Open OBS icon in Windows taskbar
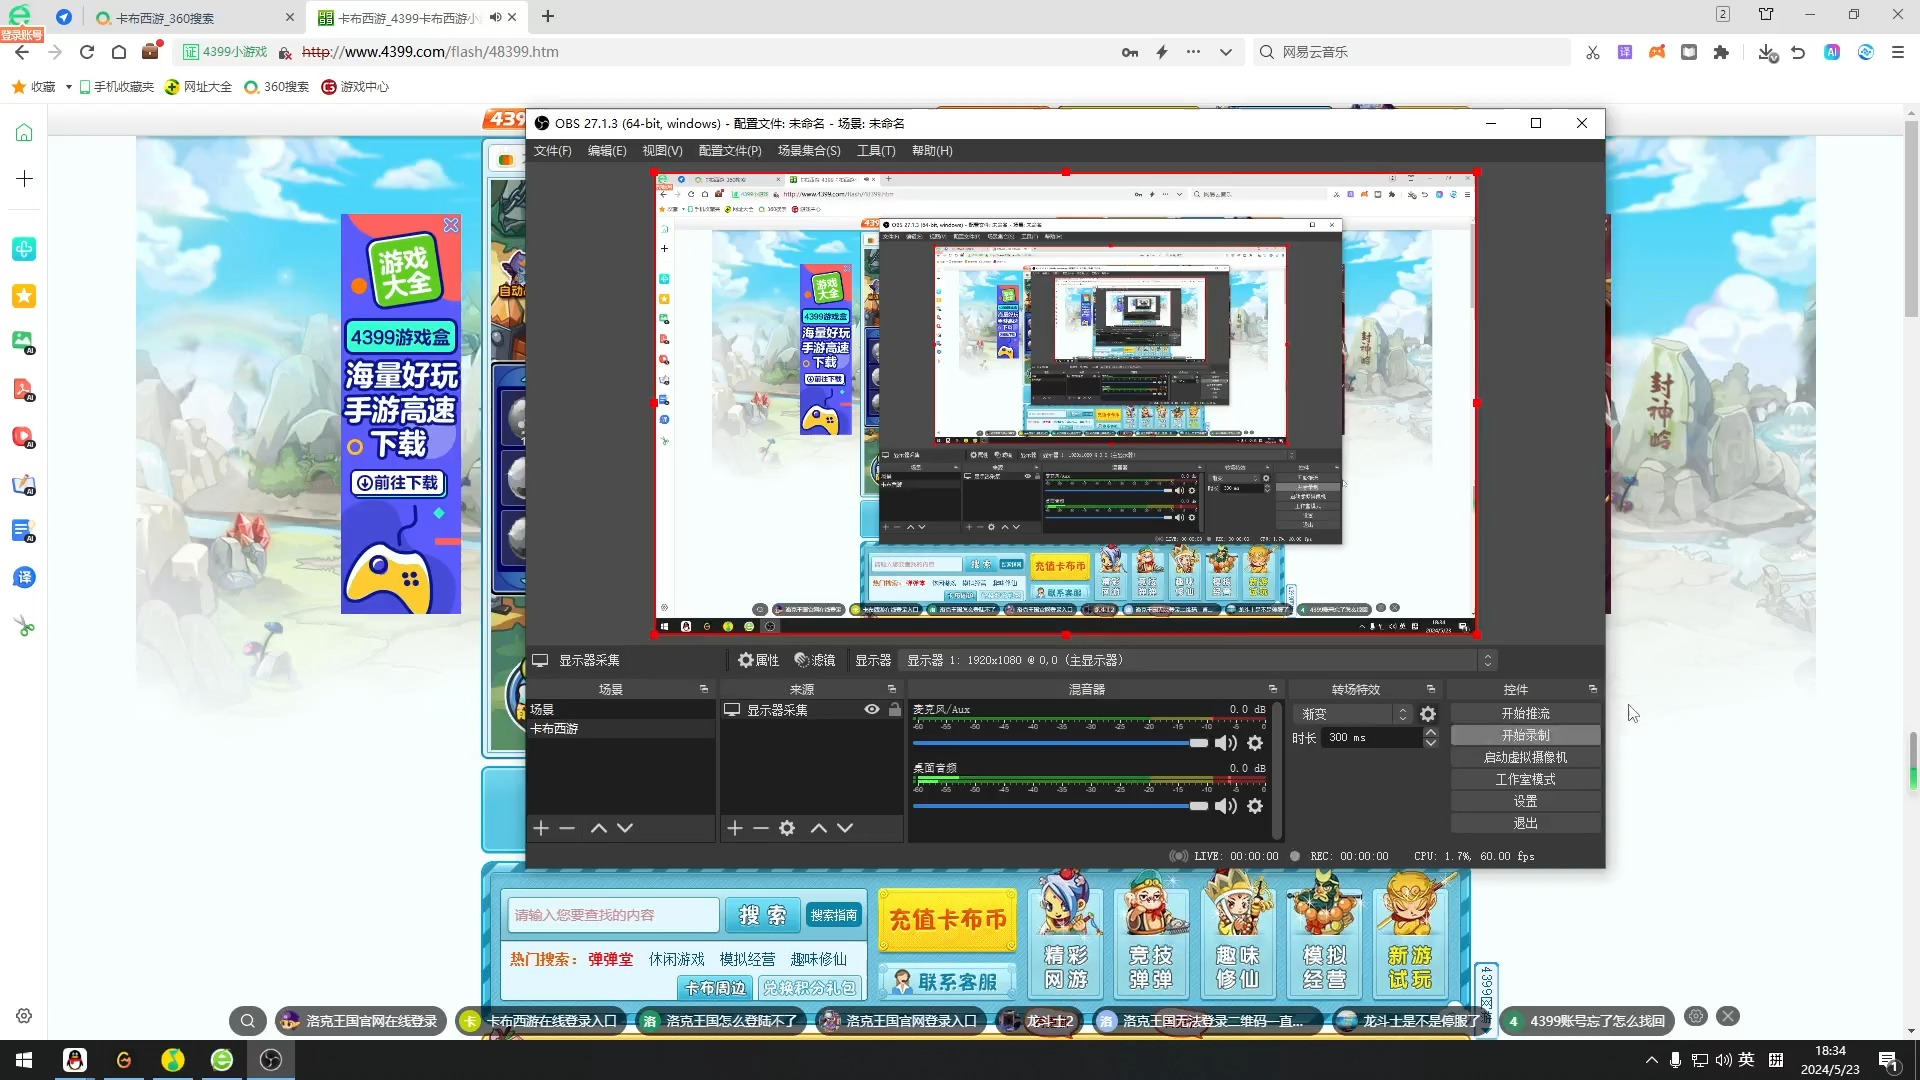Image resolution: width=1920 pixels, height=1080 pixels. pos(271,1060)
